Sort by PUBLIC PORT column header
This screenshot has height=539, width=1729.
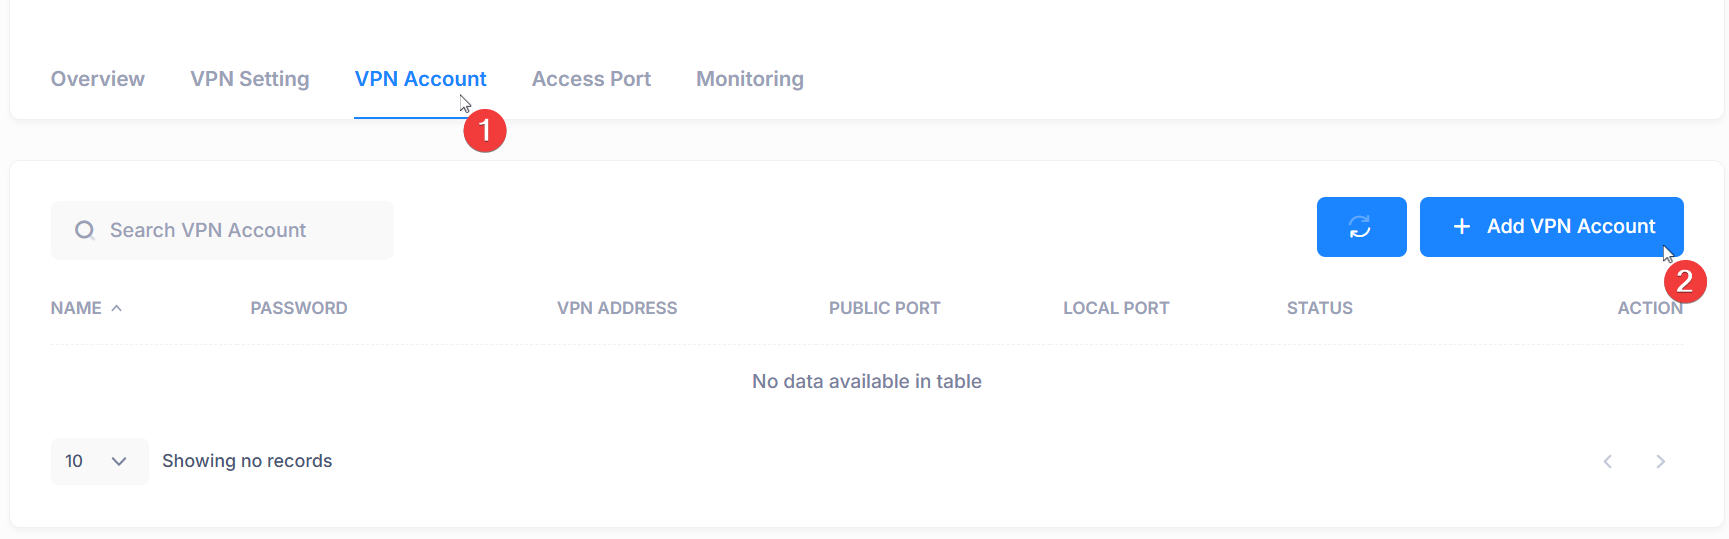885,308
